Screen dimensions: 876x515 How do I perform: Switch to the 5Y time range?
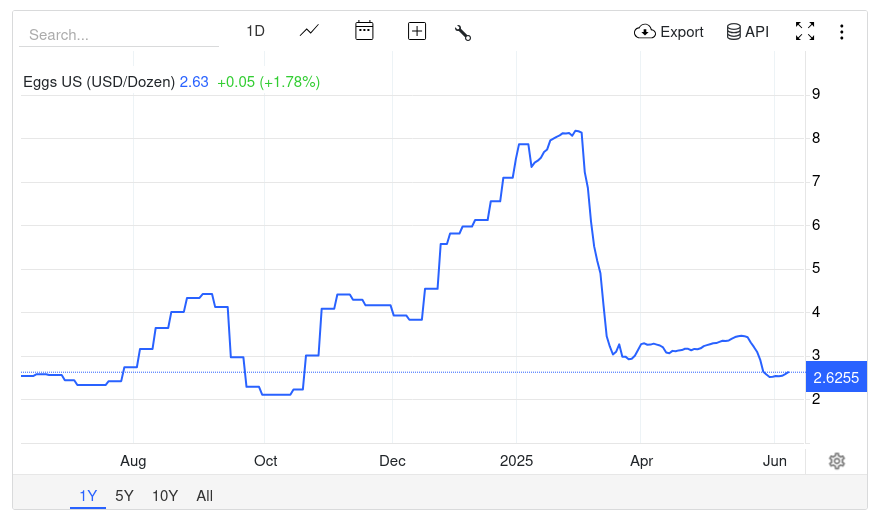click(124, 495)
